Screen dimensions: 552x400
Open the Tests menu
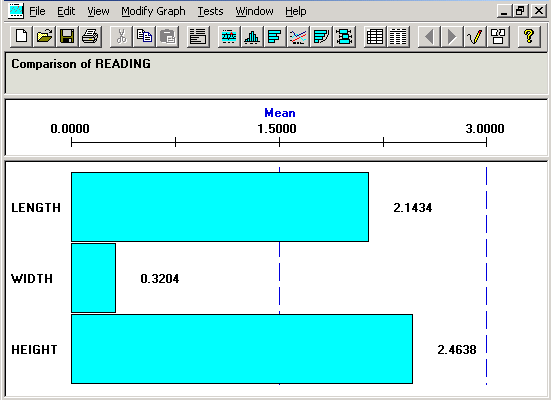point(210,11)
